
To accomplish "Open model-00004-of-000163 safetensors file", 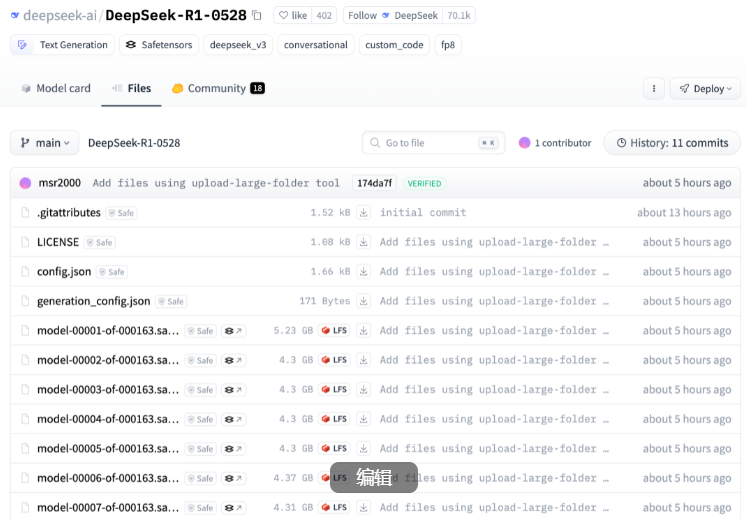I will click(x=108, y=419).
